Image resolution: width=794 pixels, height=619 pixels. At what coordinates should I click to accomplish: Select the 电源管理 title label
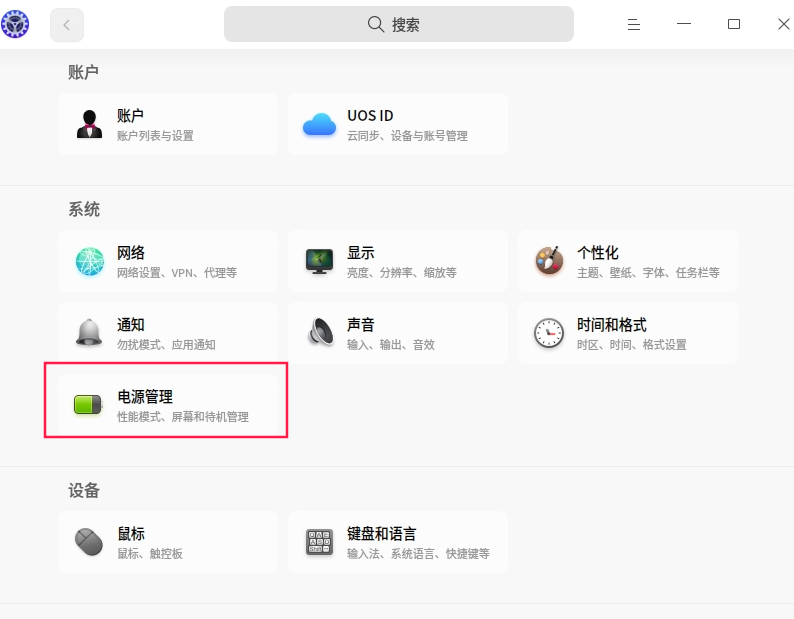click(x=145, y=397)
